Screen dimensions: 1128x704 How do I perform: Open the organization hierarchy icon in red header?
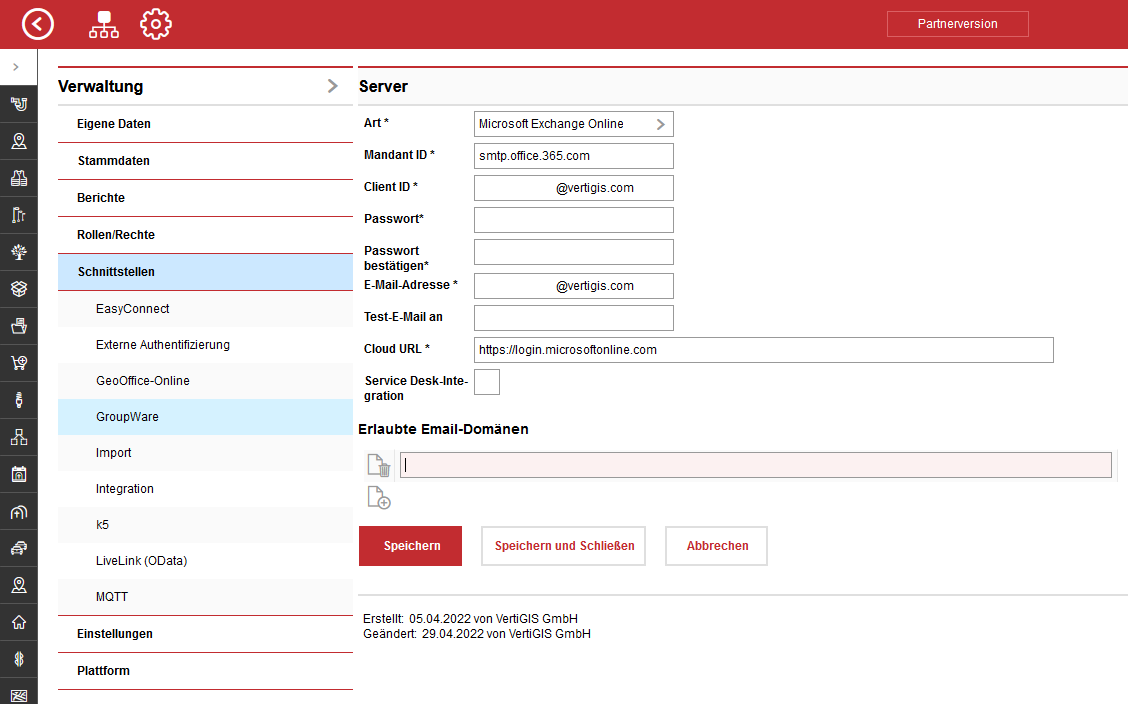(104, 24)
